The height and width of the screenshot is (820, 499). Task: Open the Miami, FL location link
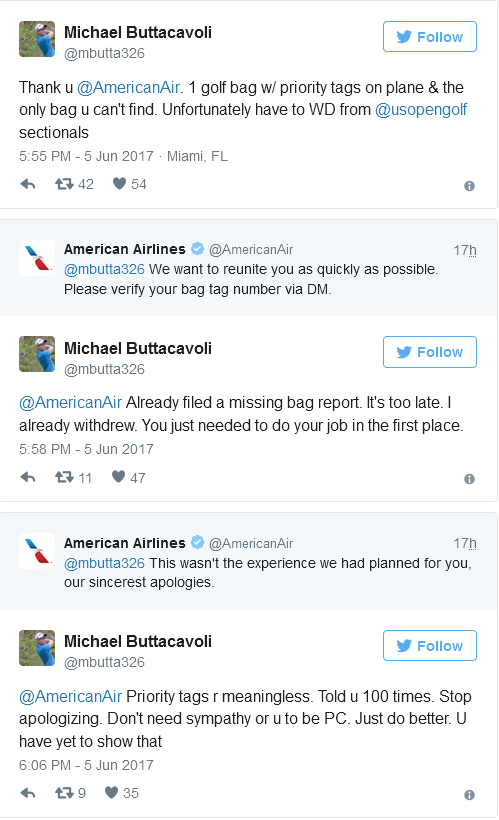[x=197, y=156]
